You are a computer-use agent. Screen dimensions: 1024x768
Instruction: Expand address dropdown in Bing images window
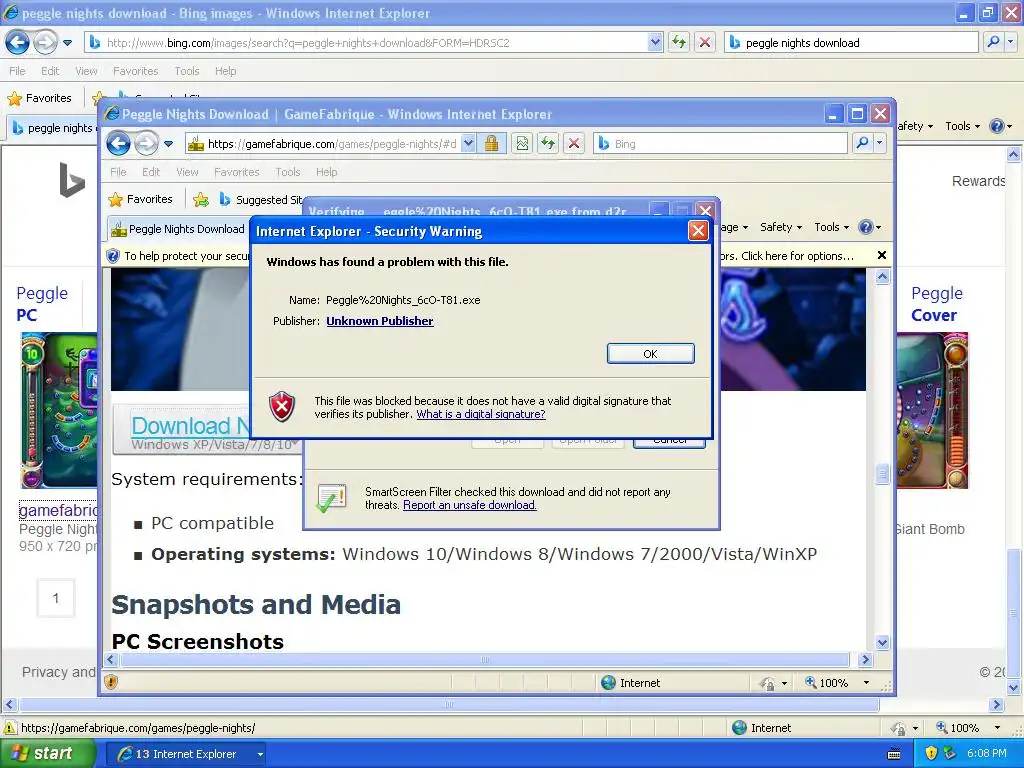point(655,43)
